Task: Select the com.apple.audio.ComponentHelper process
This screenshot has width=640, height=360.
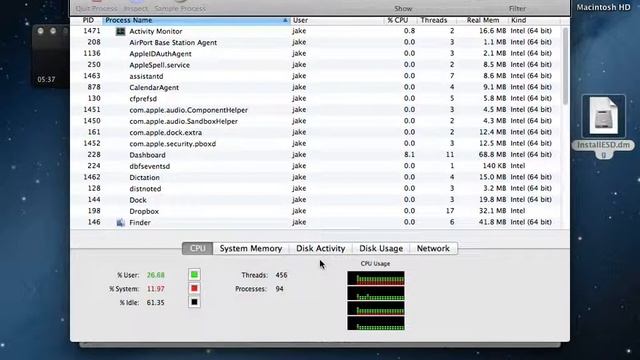Action: pos(316,110)
